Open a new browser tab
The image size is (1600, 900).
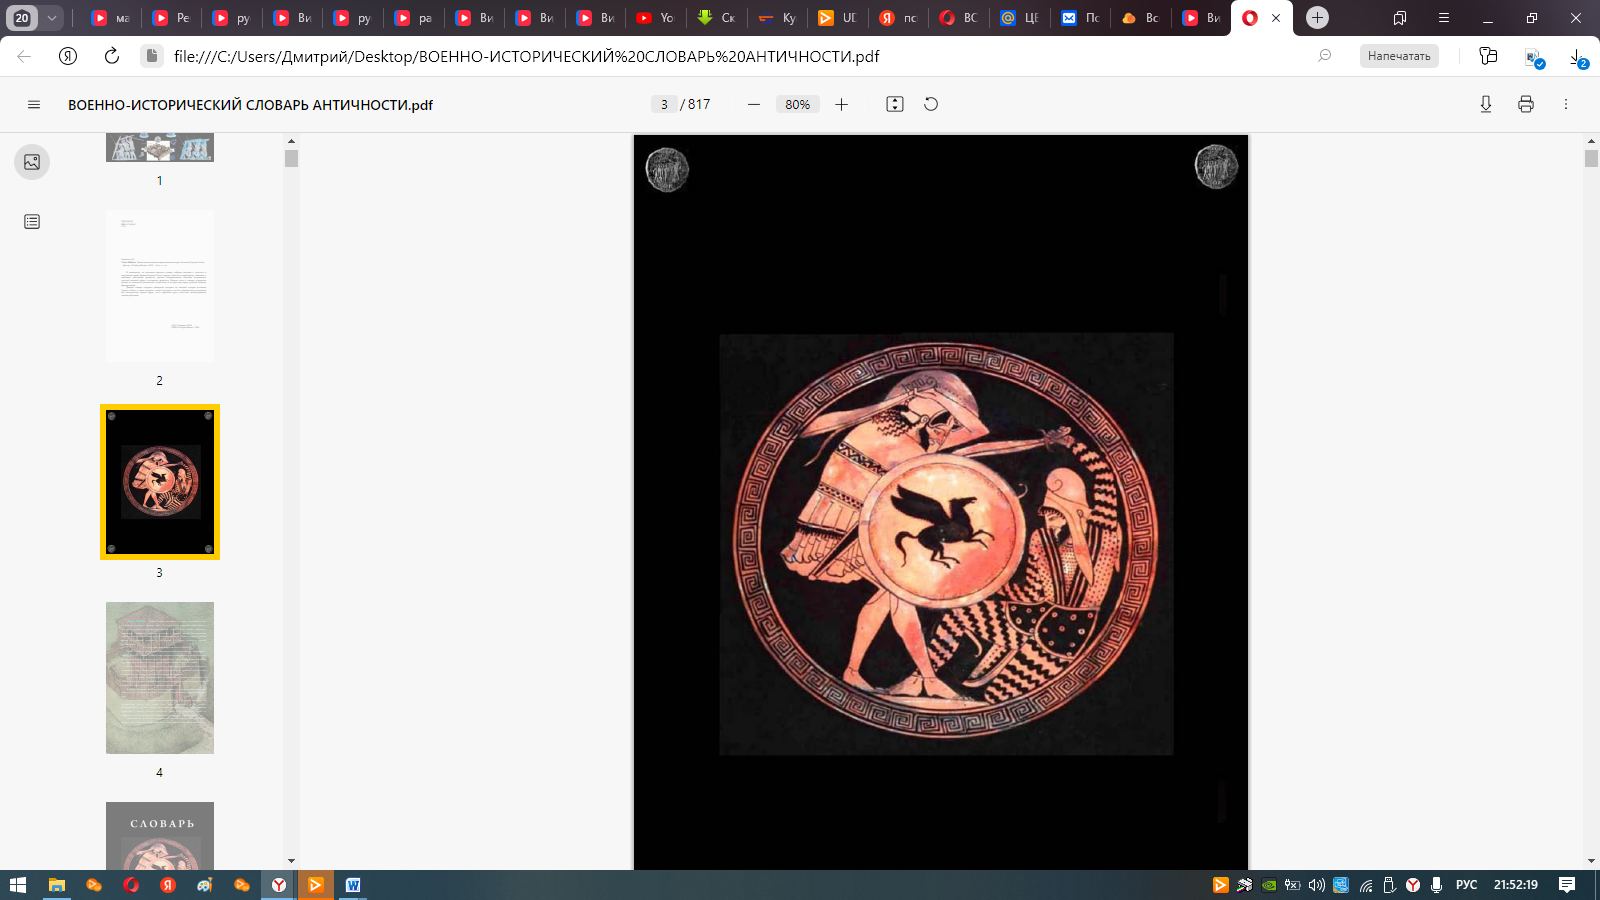(1318, 18)
